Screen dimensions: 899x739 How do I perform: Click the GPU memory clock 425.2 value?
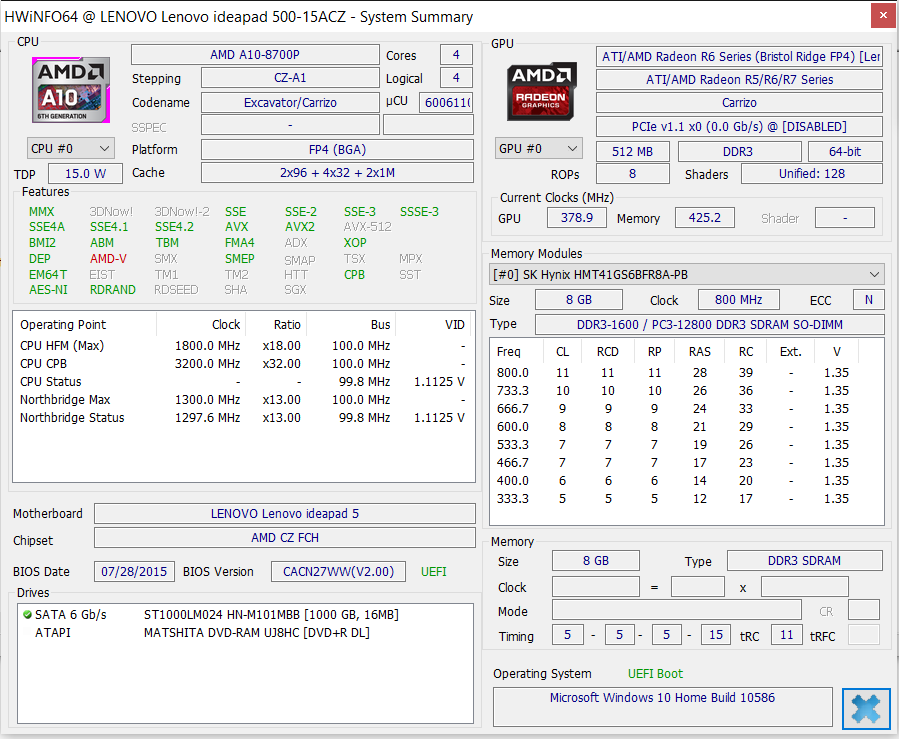coord(705,218)
